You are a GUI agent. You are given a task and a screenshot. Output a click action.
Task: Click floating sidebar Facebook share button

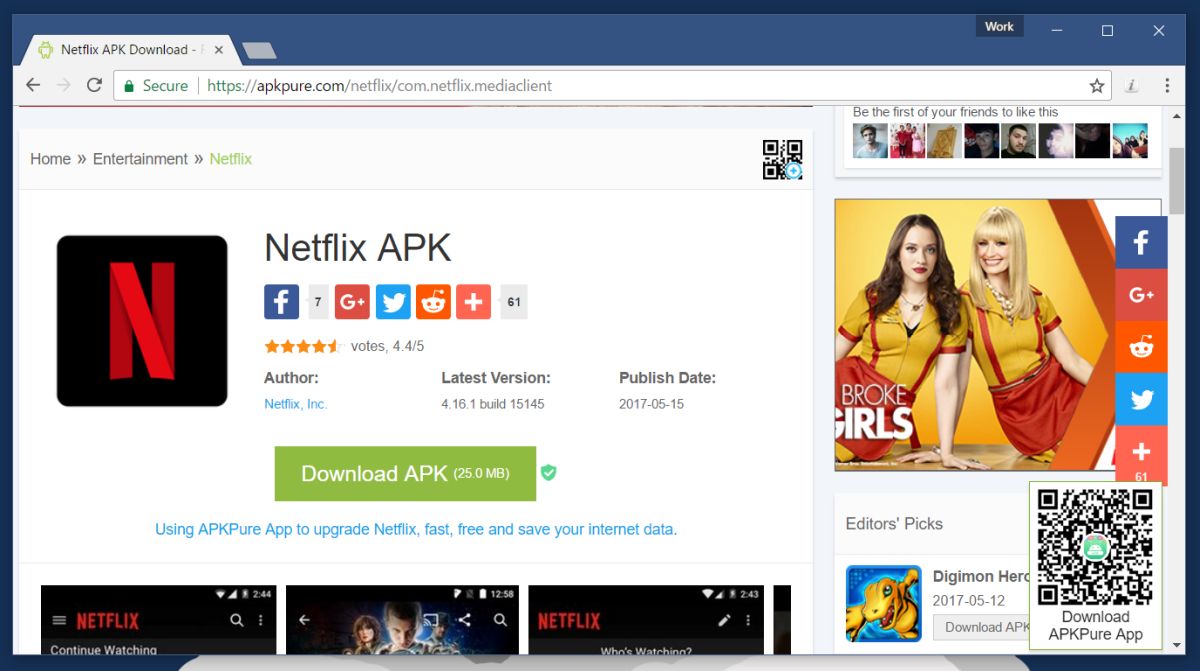pyautogui.click(x=1141, y=242)
